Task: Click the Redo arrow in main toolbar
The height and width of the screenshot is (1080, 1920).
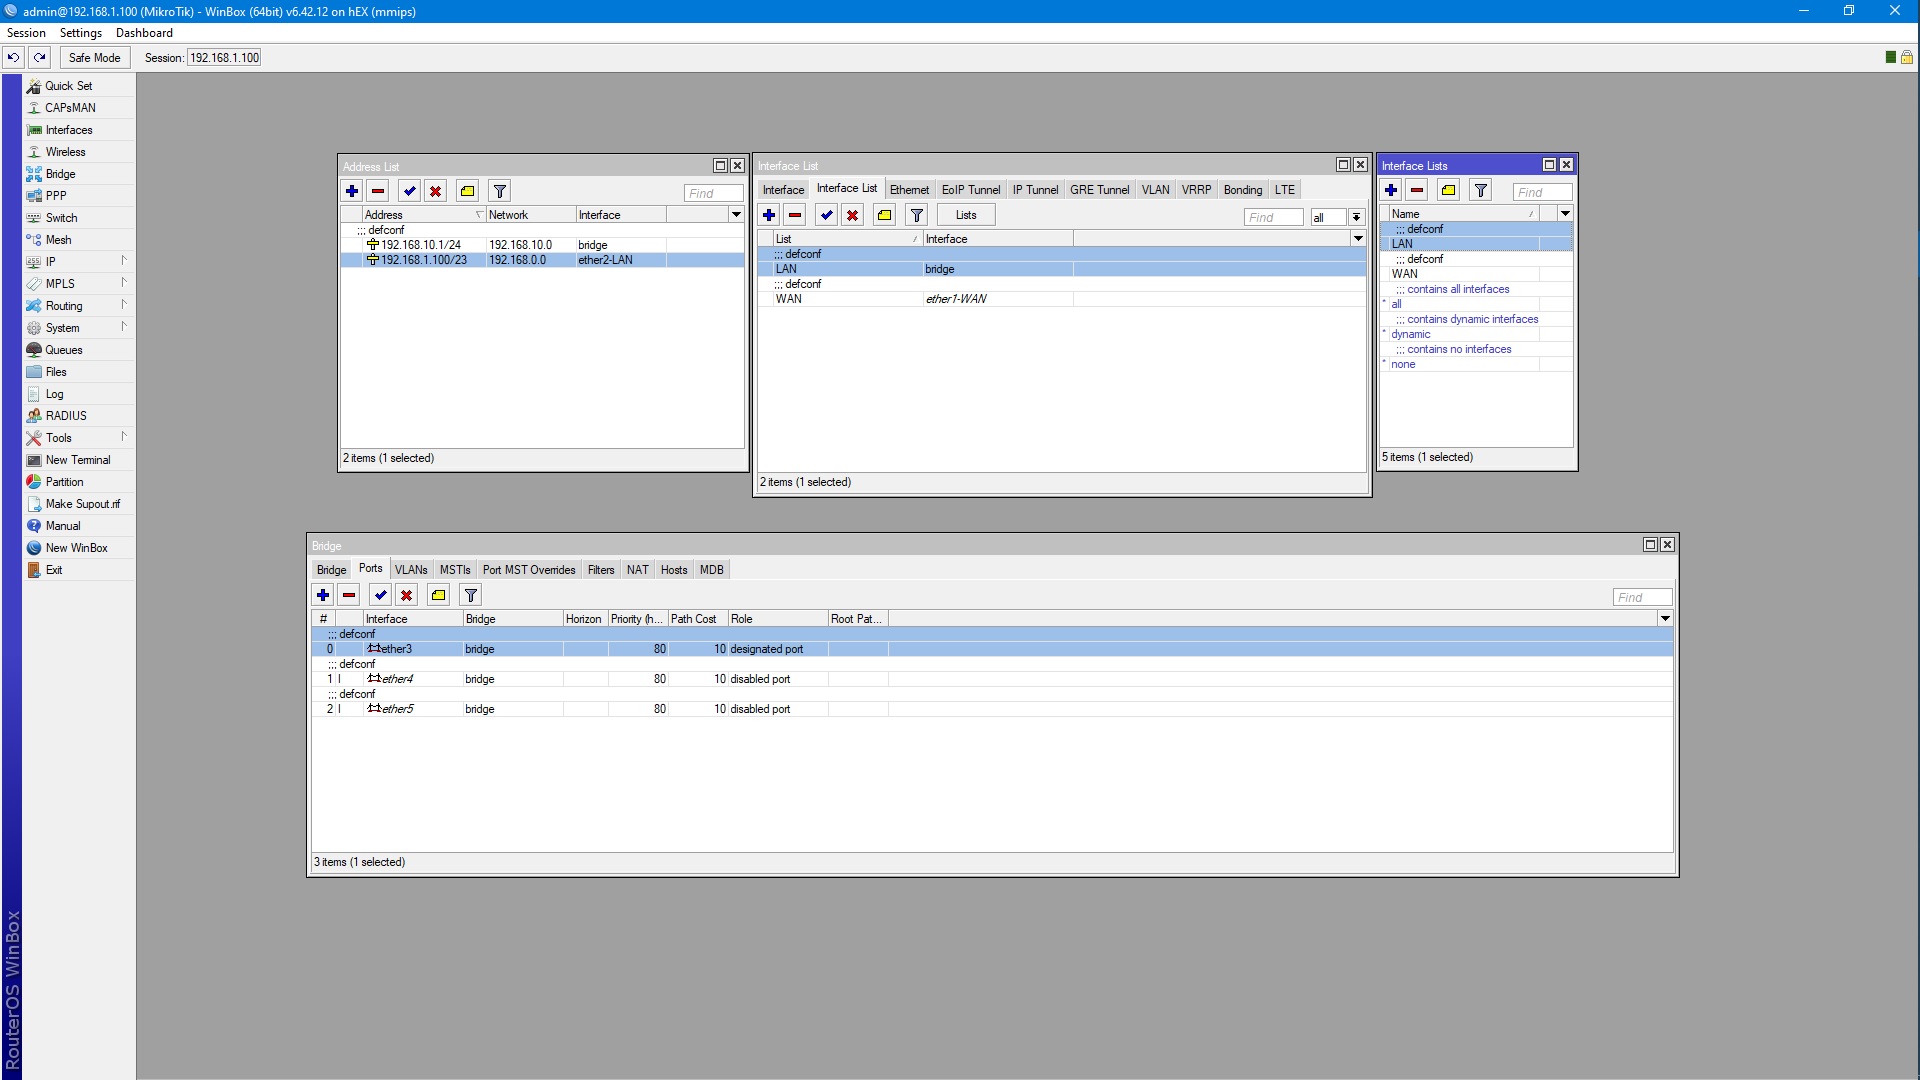Action: (x=40, y=57)
